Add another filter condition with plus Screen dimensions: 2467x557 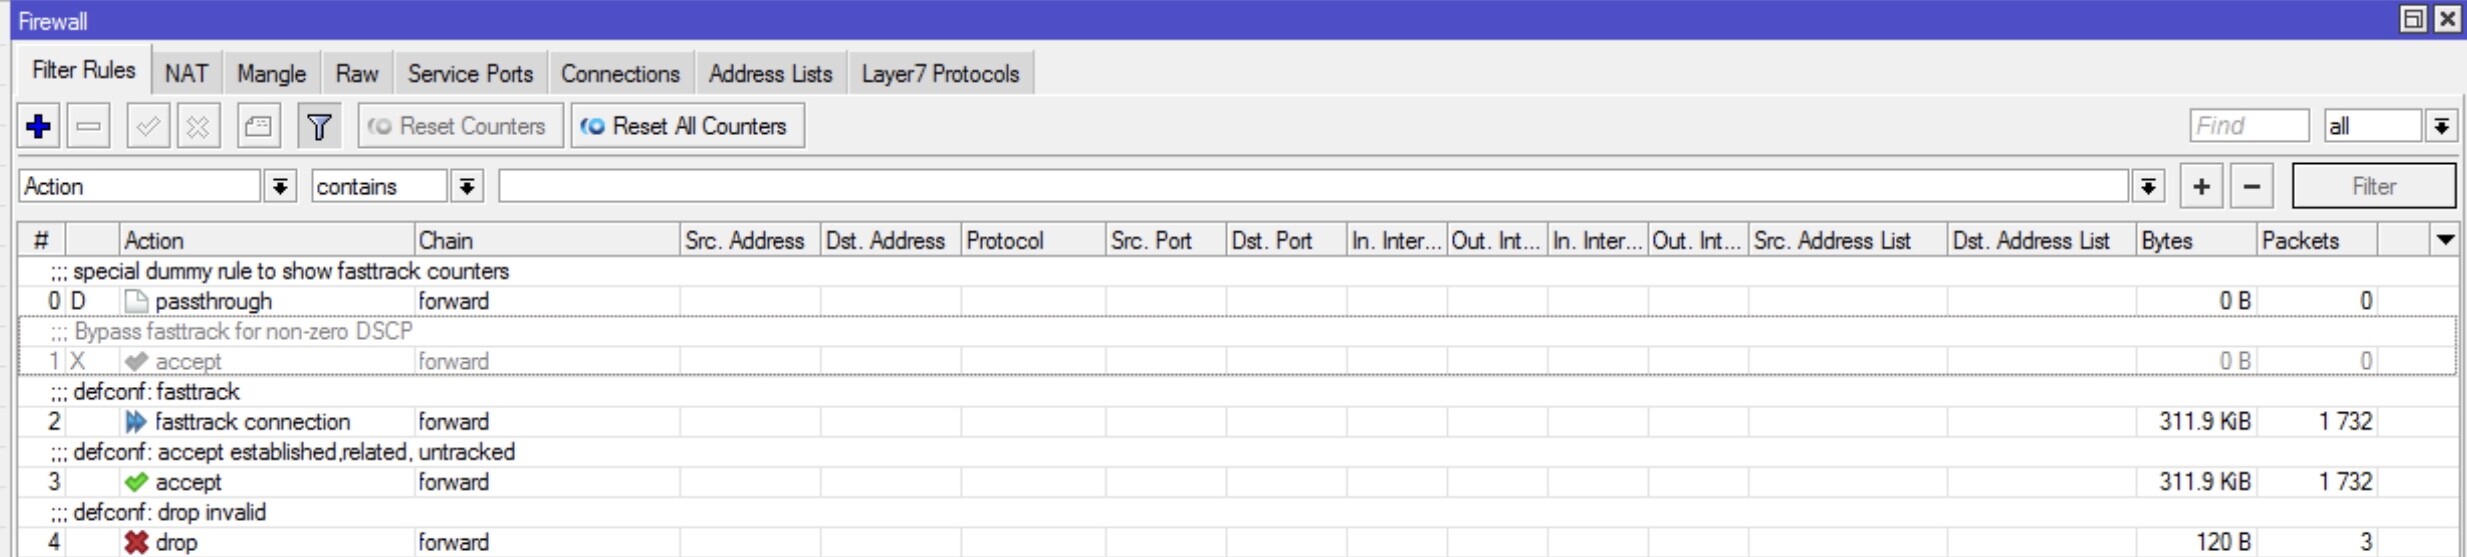pos(2201,186)
